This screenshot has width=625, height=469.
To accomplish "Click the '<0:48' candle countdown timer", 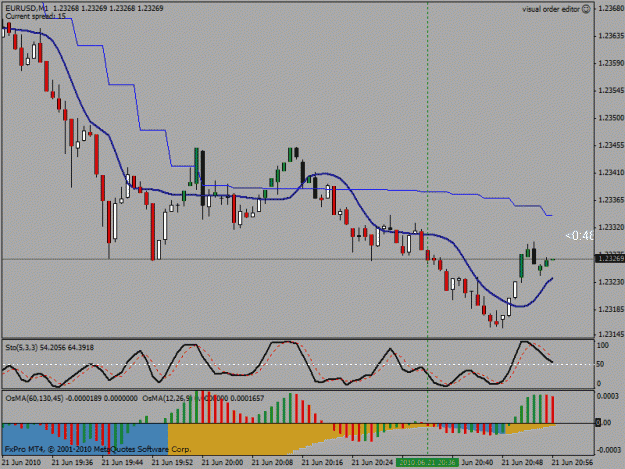I will coord(579,236).
